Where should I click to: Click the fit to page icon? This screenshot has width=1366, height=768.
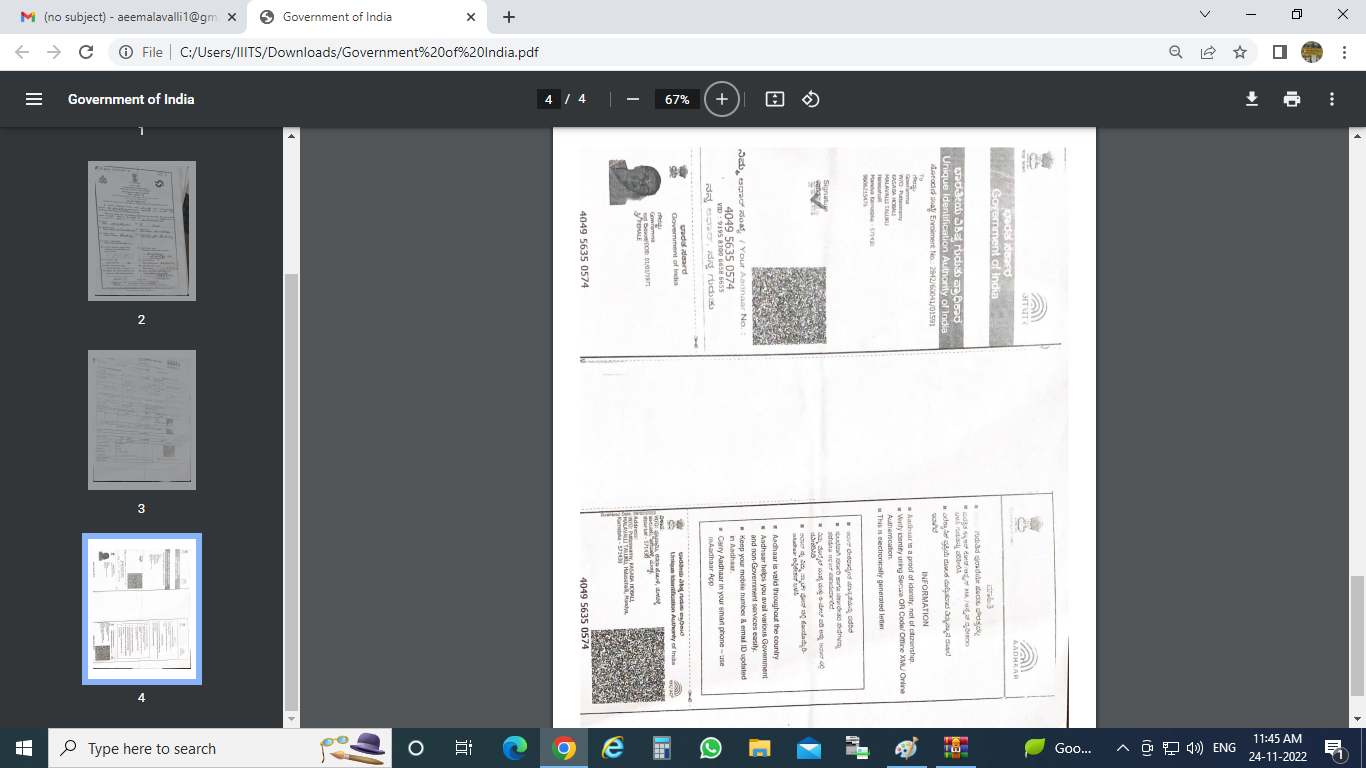coord(774,99)
